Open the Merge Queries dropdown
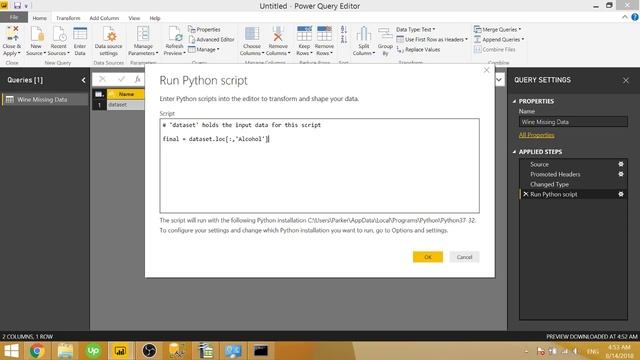The image size is (640, 360). pos(497,29)
